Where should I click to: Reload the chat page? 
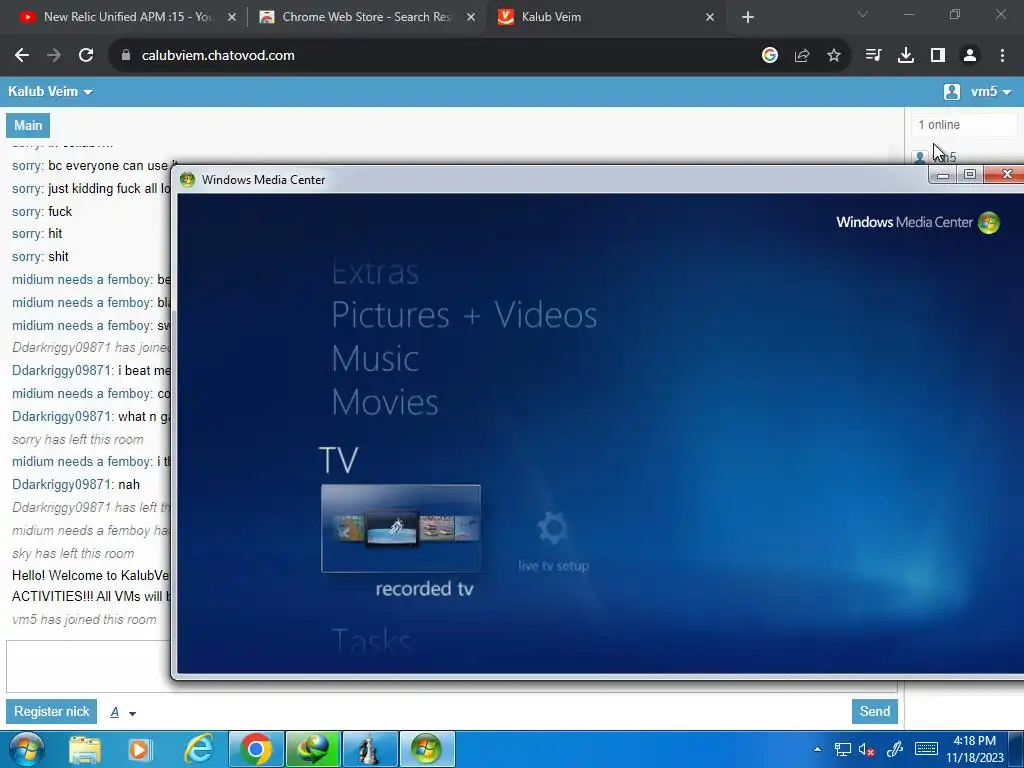86,56
